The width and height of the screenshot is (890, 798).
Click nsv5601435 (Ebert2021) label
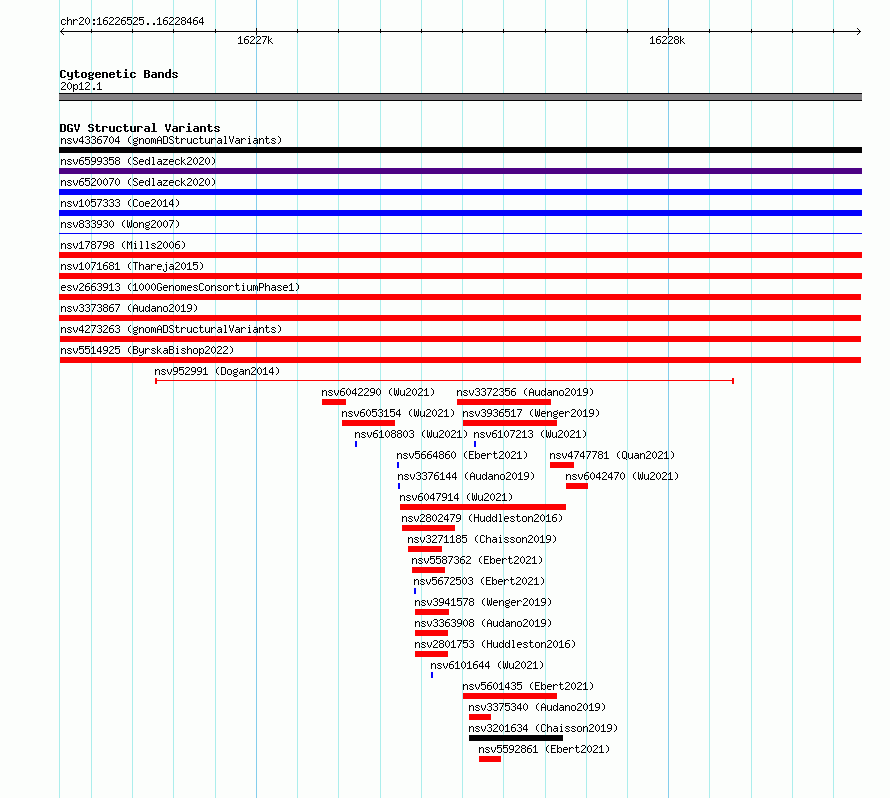(x=528, y=686)
